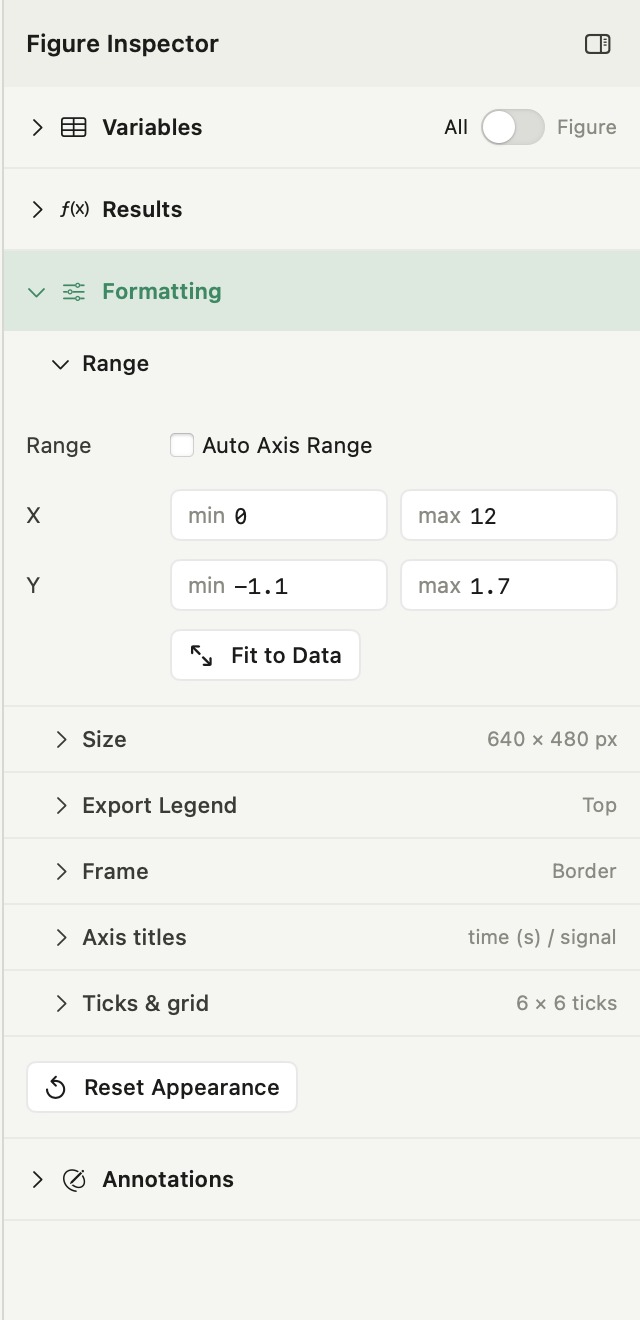Click the Size row label
640x1320 pixels.
104,739
